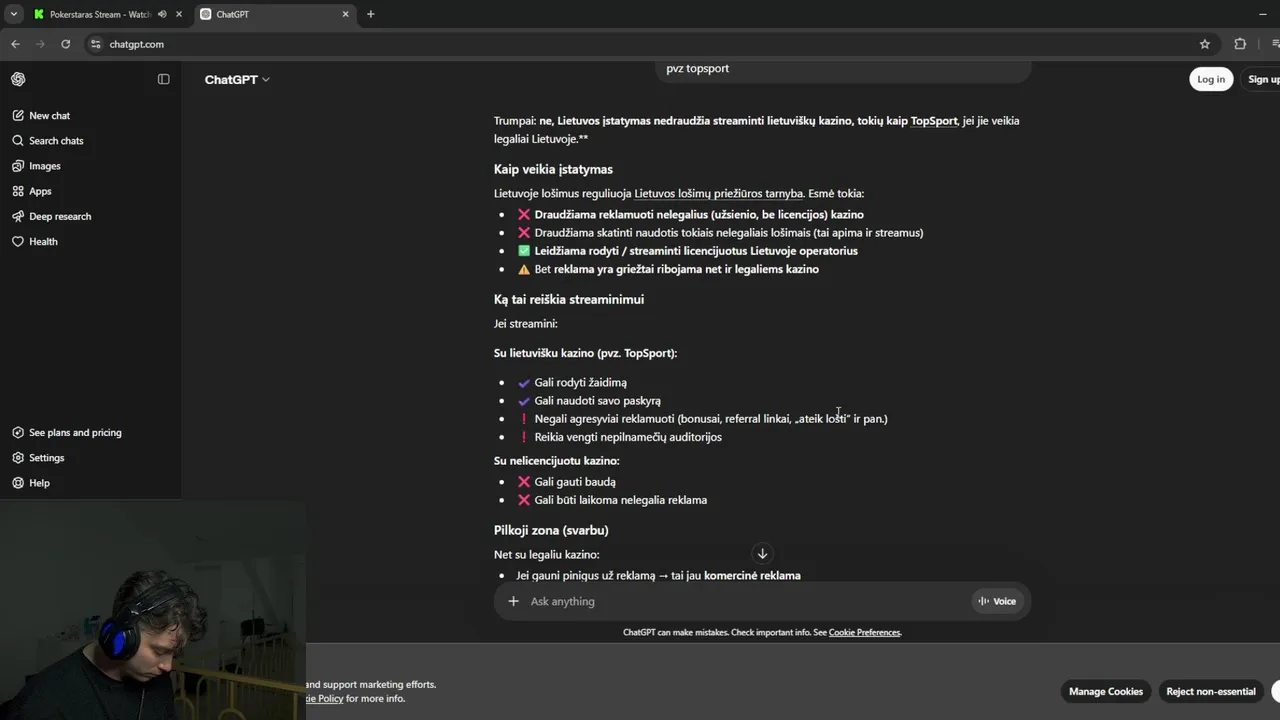
Task: Open a new browser tab
Action: point(371,14)
